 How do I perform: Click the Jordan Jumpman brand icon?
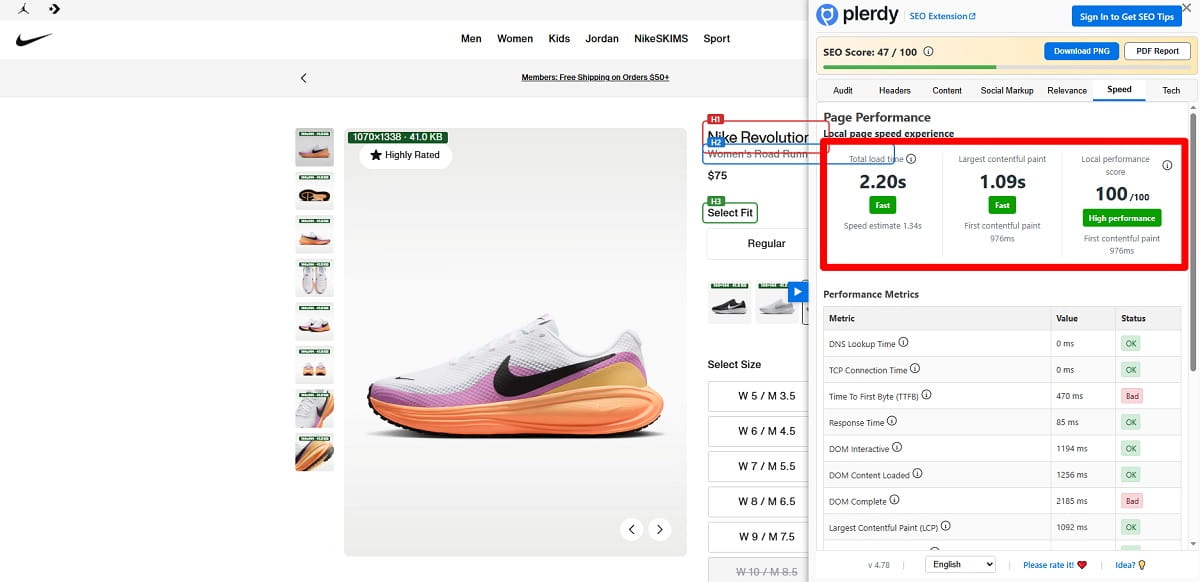(23, 9)
